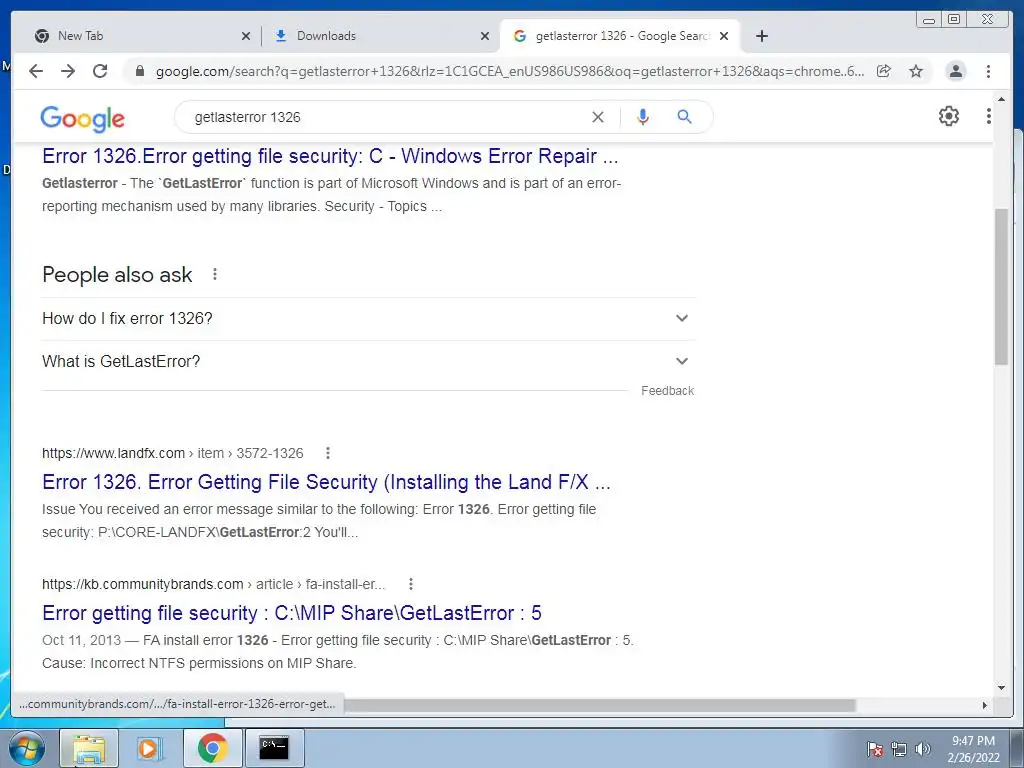
Task: Open Google search settings gear
Action: [949, 116]
